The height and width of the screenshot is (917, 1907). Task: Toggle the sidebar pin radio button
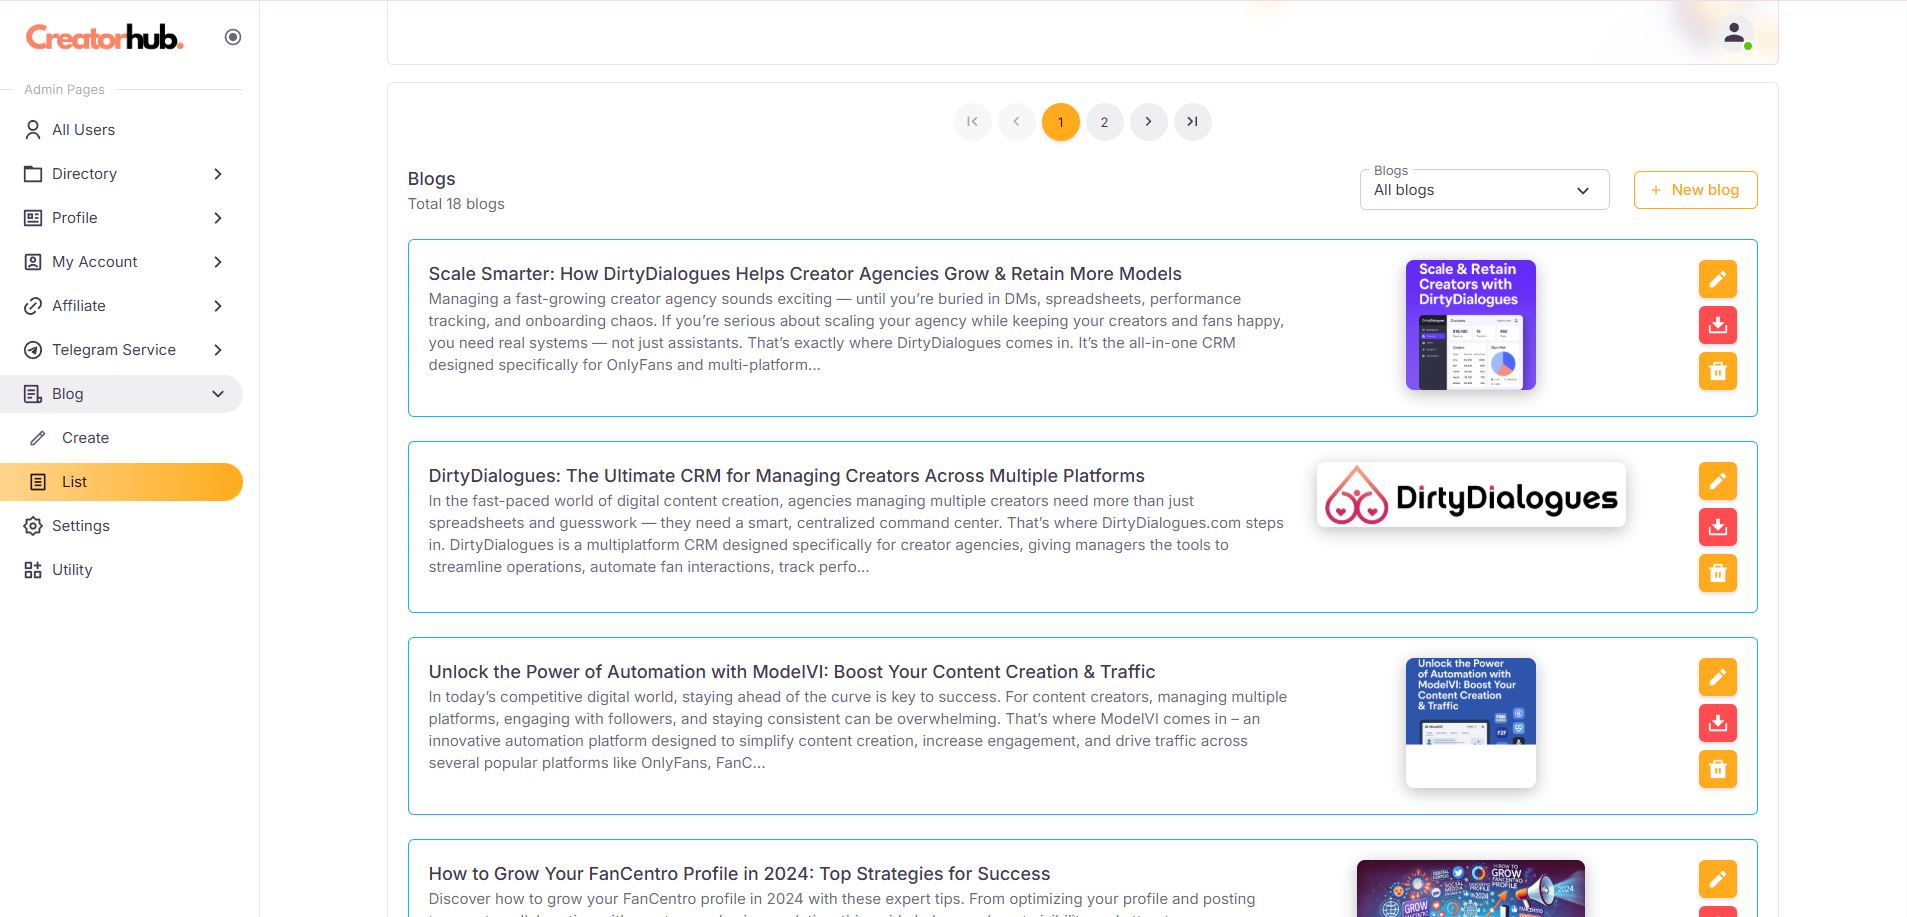point(233,37)
